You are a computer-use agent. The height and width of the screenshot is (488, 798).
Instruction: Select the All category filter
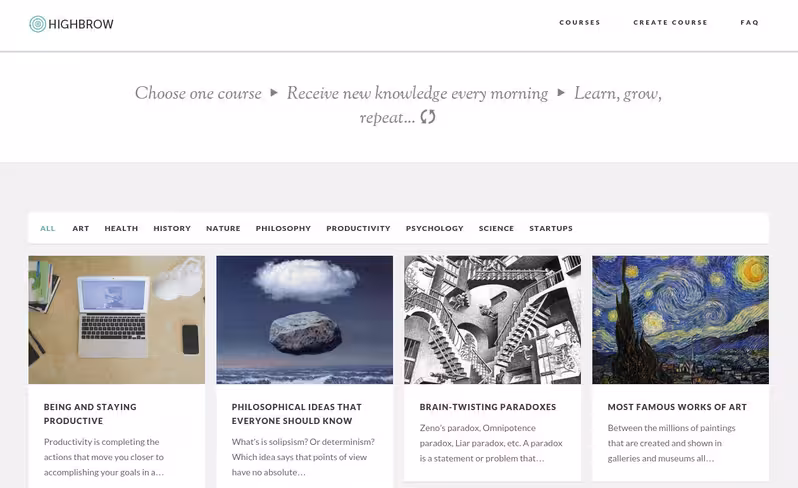[x=47, y=228]
